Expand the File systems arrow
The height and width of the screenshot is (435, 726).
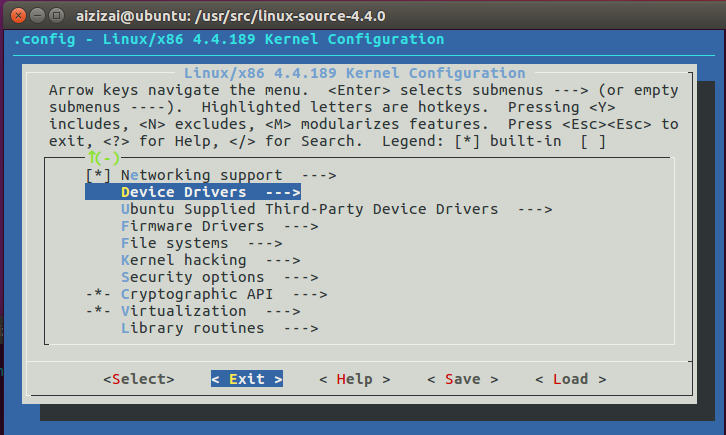[x=265, y=243]
